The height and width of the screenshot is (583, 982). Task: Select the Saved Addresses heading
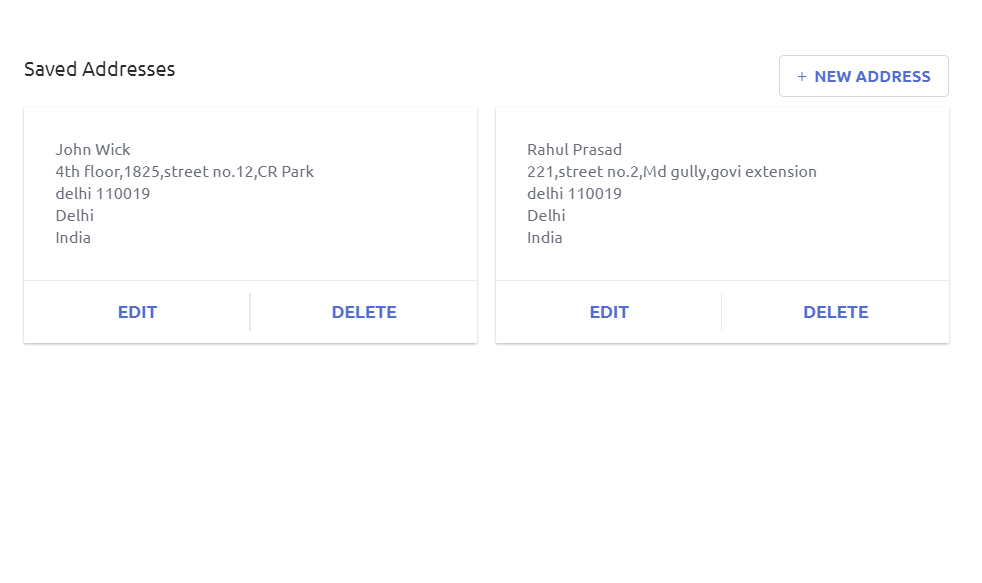pyautogui.click(x=100, y=69)
